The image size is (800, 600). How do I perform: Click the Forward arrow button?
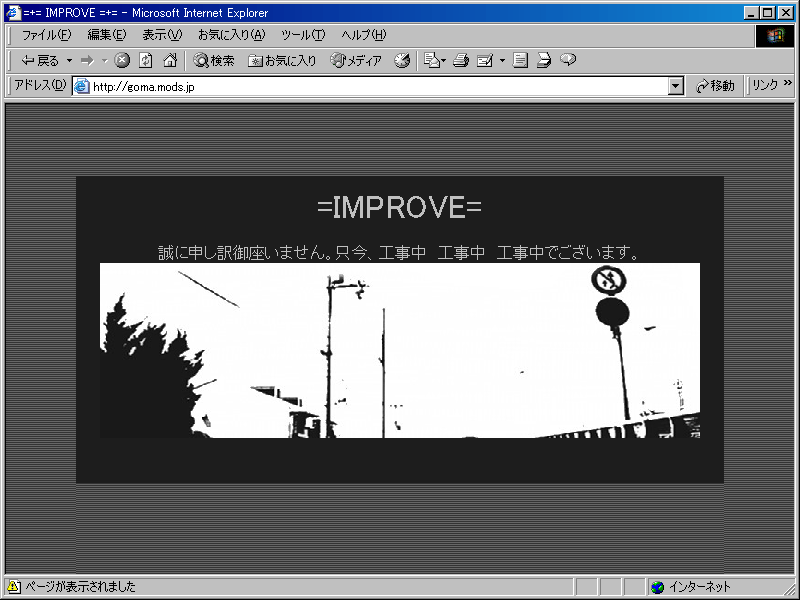(x=88, y=61)
